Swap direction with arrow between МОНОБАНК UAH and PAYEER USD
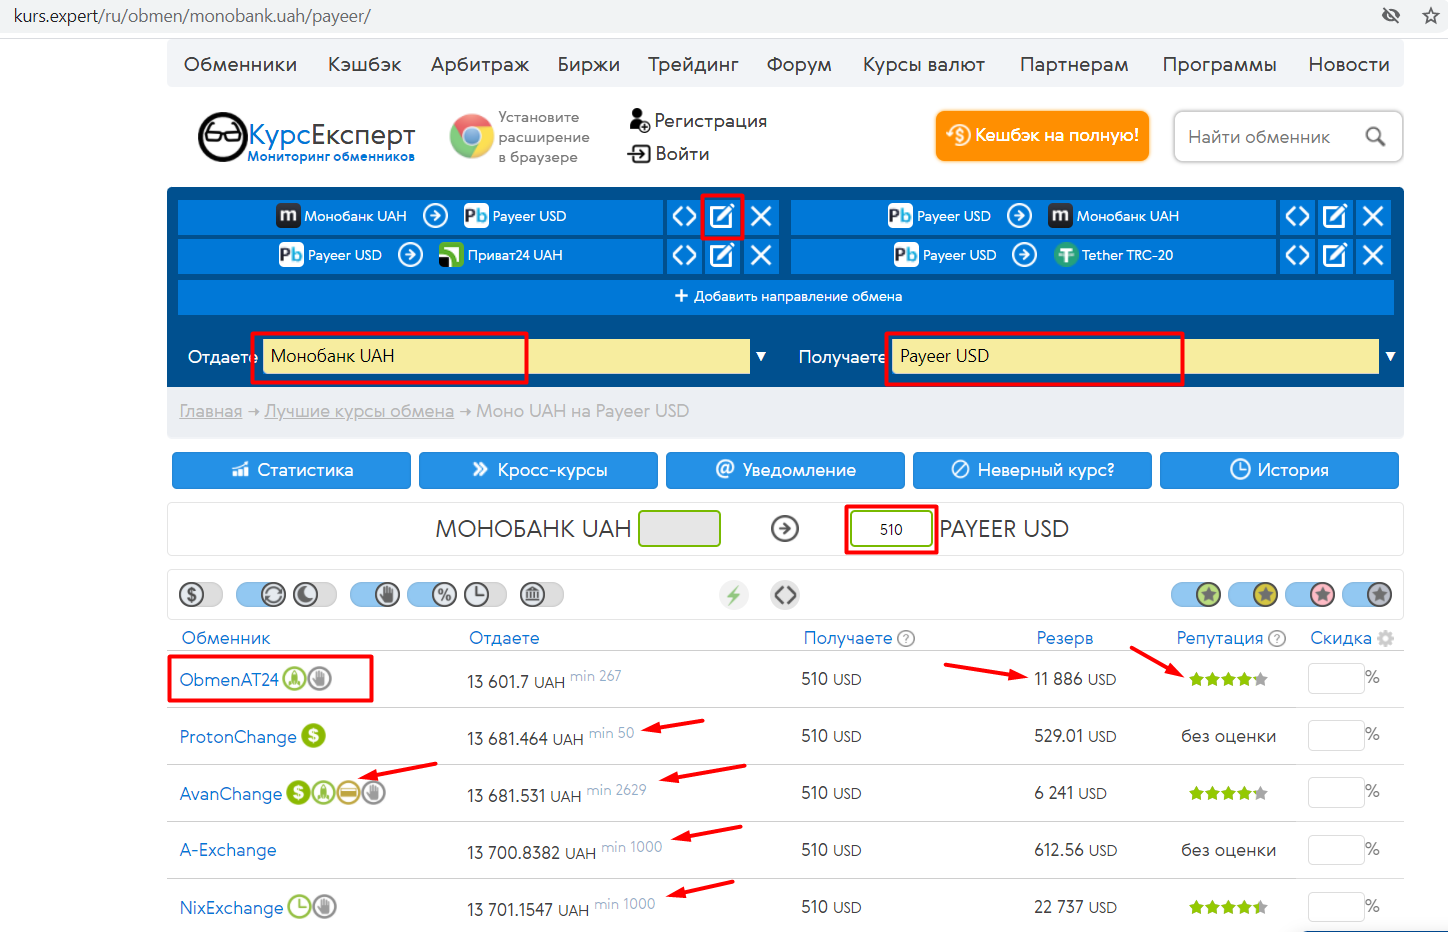Screen dimensions: 1448x932 (785, 528)
